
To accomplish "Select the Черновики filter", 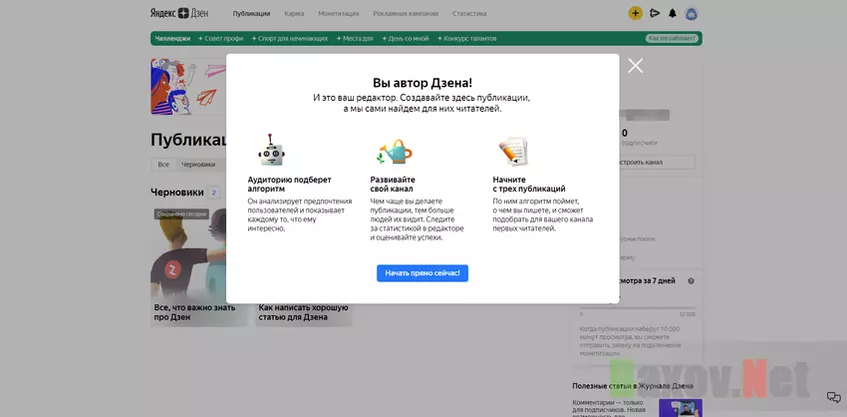I will tap(198, 164).
